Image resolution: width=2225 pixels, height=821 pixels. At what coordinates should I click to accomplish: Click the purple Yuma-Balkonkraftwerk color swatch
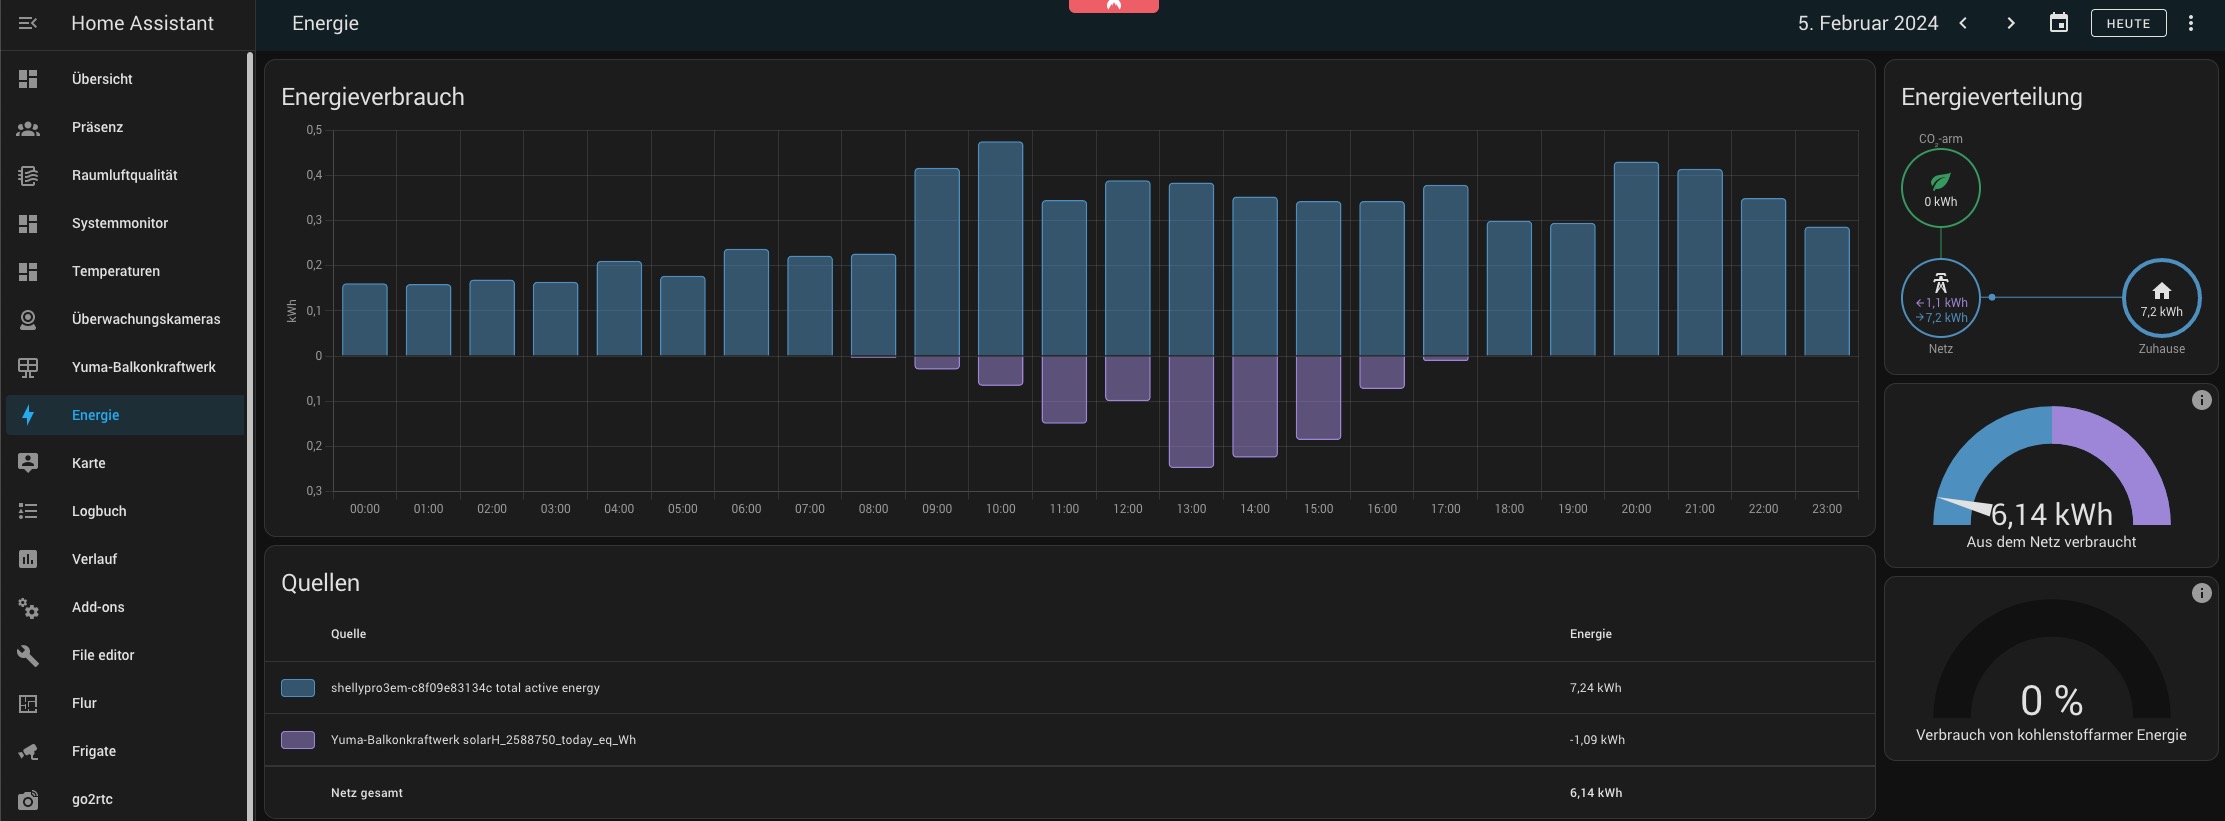click(x=298, y=740)
